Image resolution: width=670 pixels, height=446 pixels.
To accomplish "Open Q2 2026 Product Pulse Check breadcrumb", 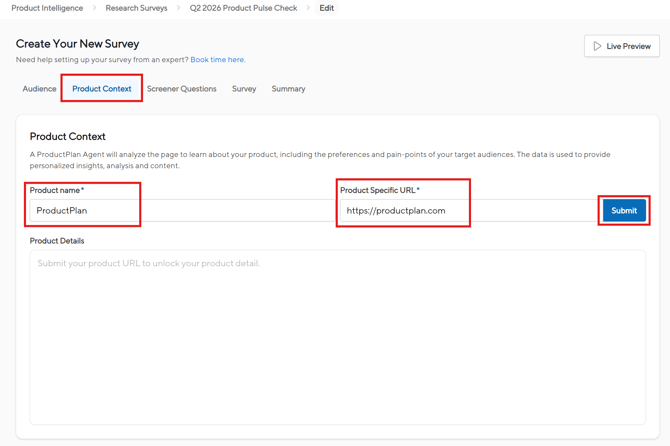I will point(243,8).
